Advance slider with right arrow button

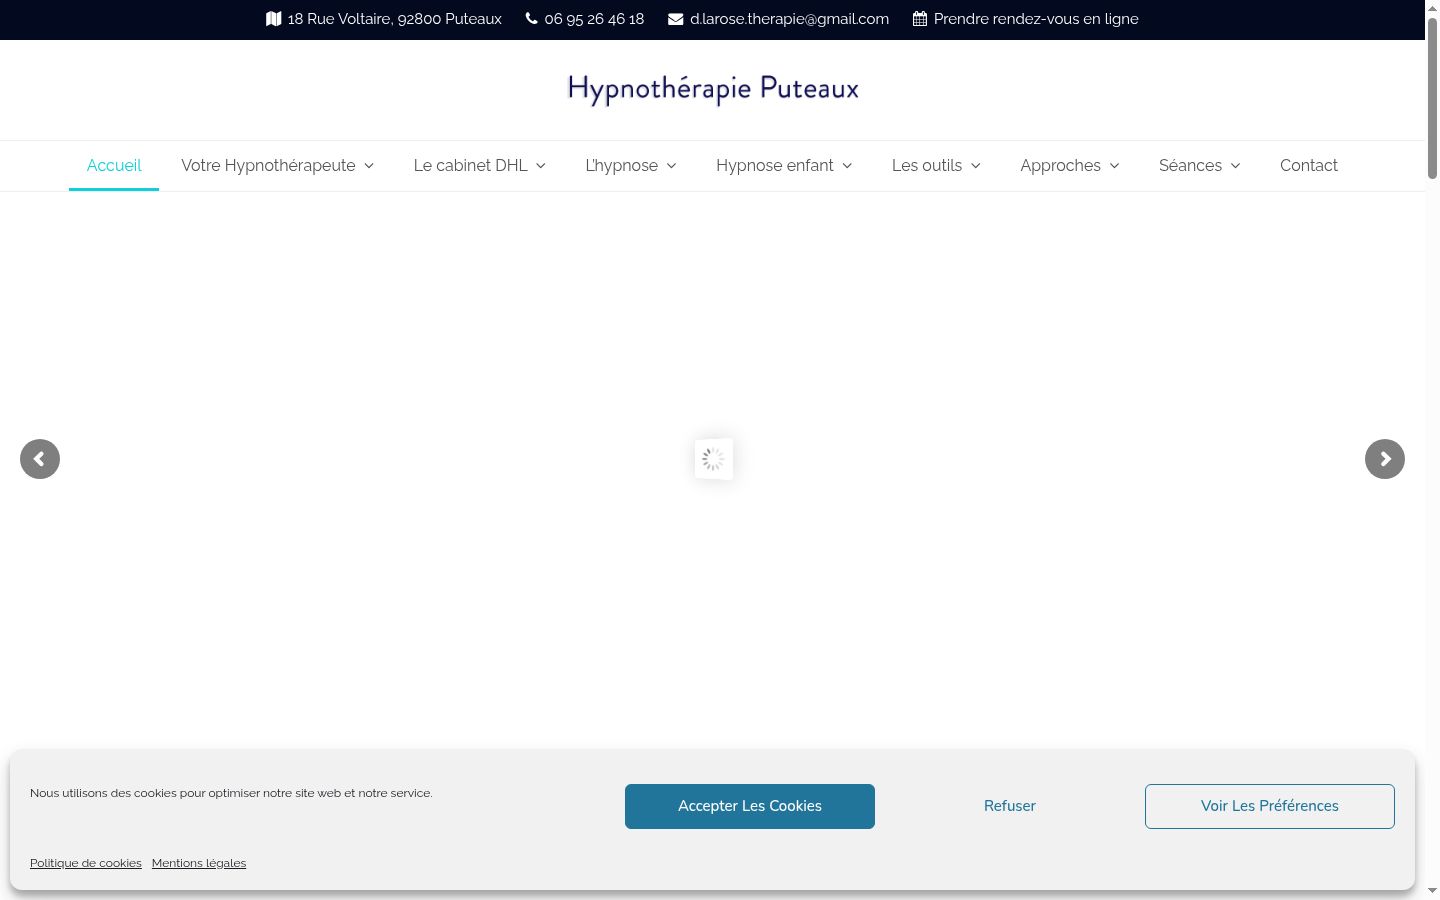click(x=1385, y=459)
